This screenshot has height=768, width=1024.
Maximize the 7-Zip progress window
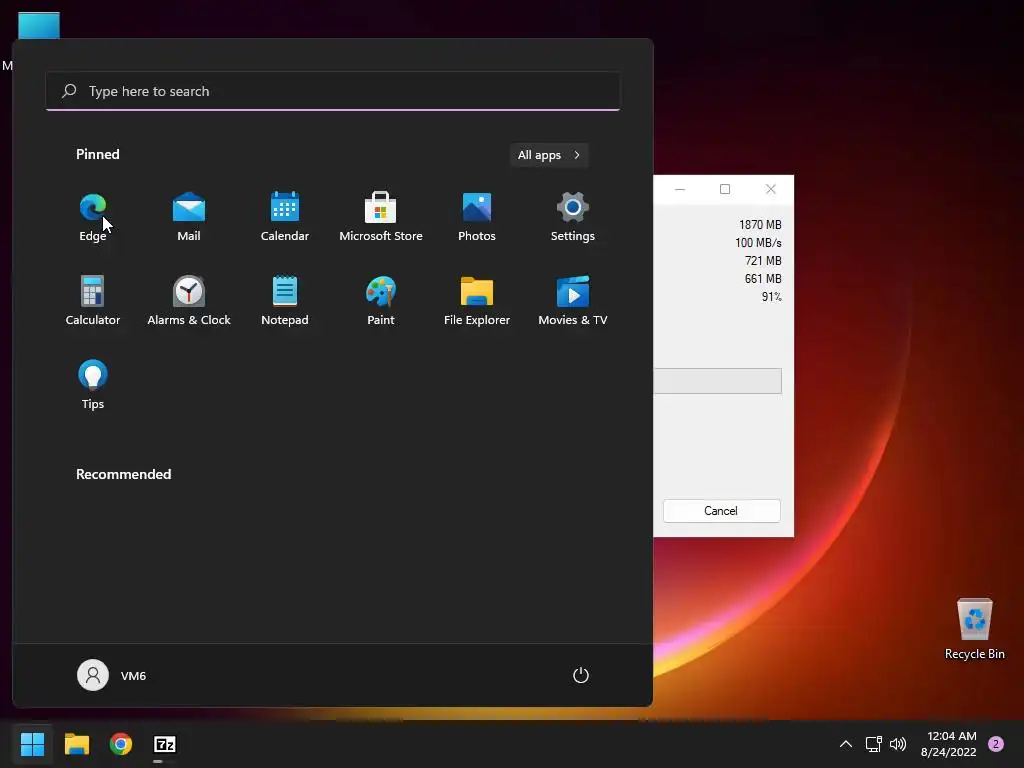725,189
